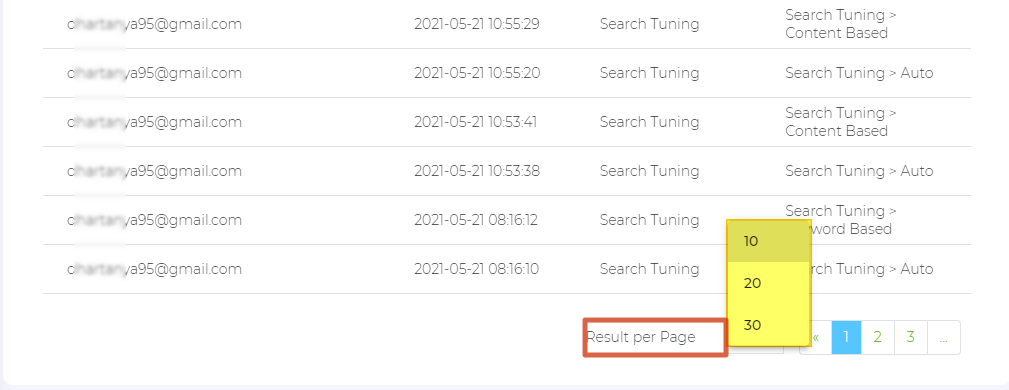Select the 2021-05-21 10:53:41 timestamp cell
The height and width of the screenshot is (390, 1009).
[476, 122]
